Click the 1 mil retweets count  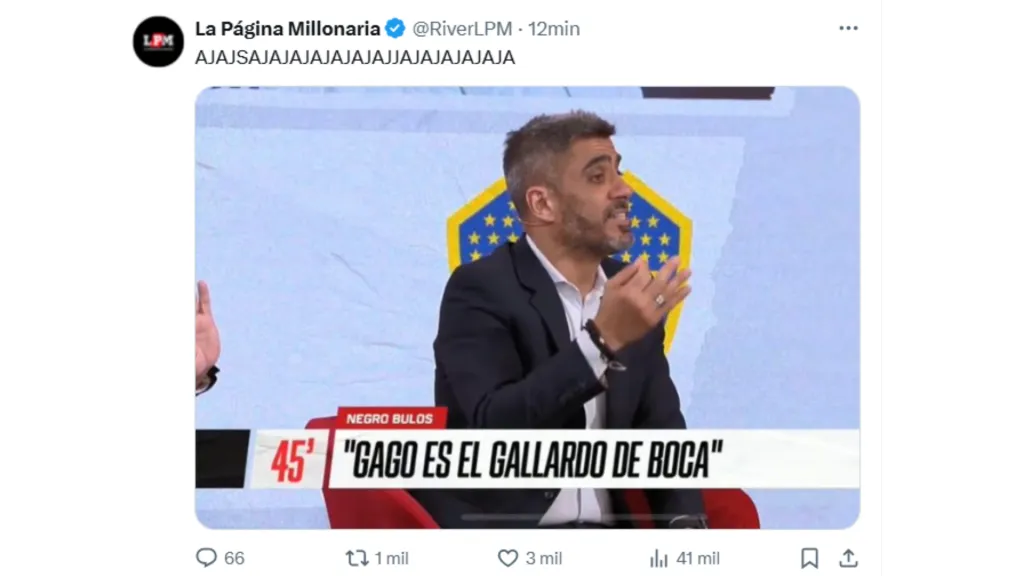click(391, 558)
